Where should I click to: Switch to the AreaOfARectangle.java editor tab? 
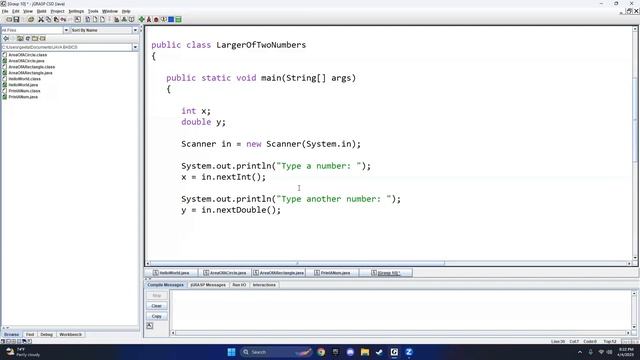(279, 273)
